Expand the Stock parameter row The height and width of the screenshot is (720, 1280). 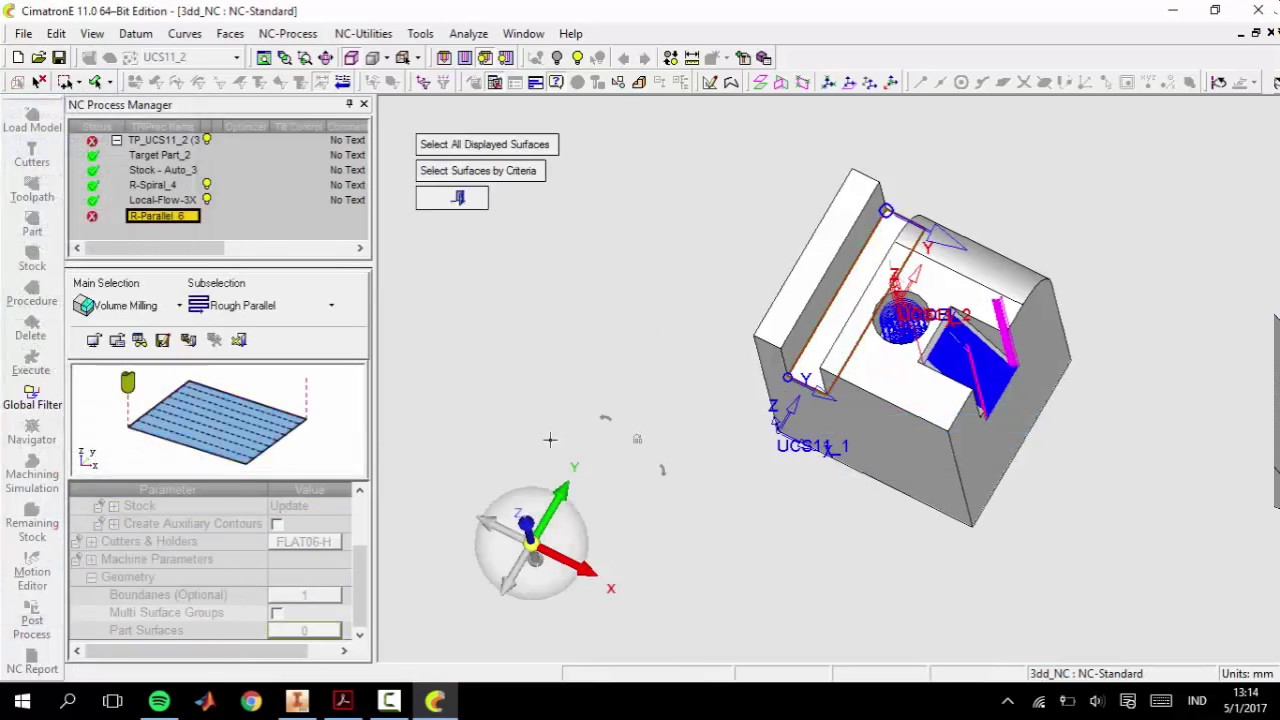click(x=114, y=506)
